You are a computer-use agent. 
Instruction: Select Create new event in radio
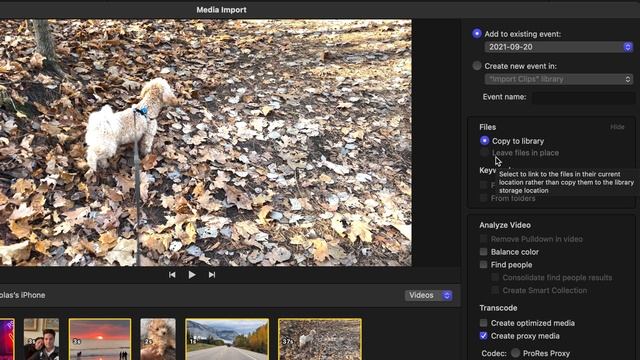pos(477,66)
